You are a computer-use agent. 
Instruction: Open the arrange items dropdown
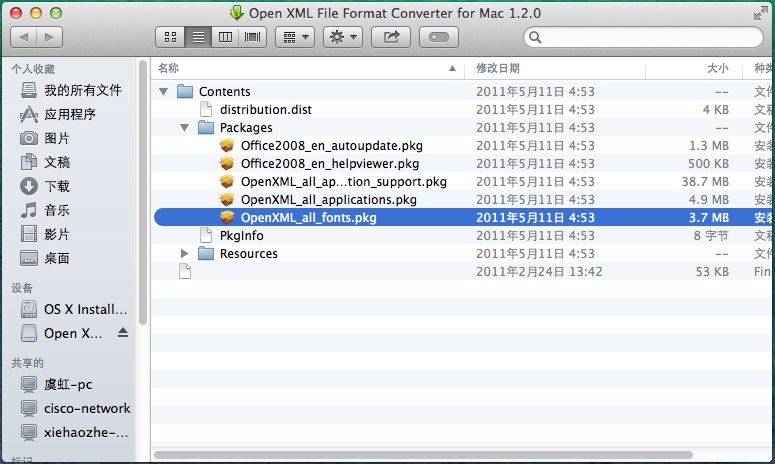295,37
